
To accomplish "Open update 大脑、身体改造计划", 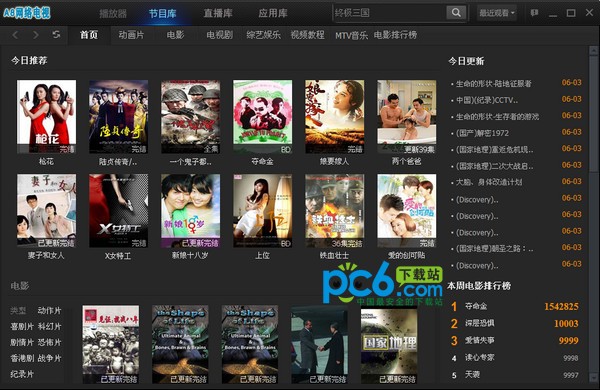I will [489, 182].
